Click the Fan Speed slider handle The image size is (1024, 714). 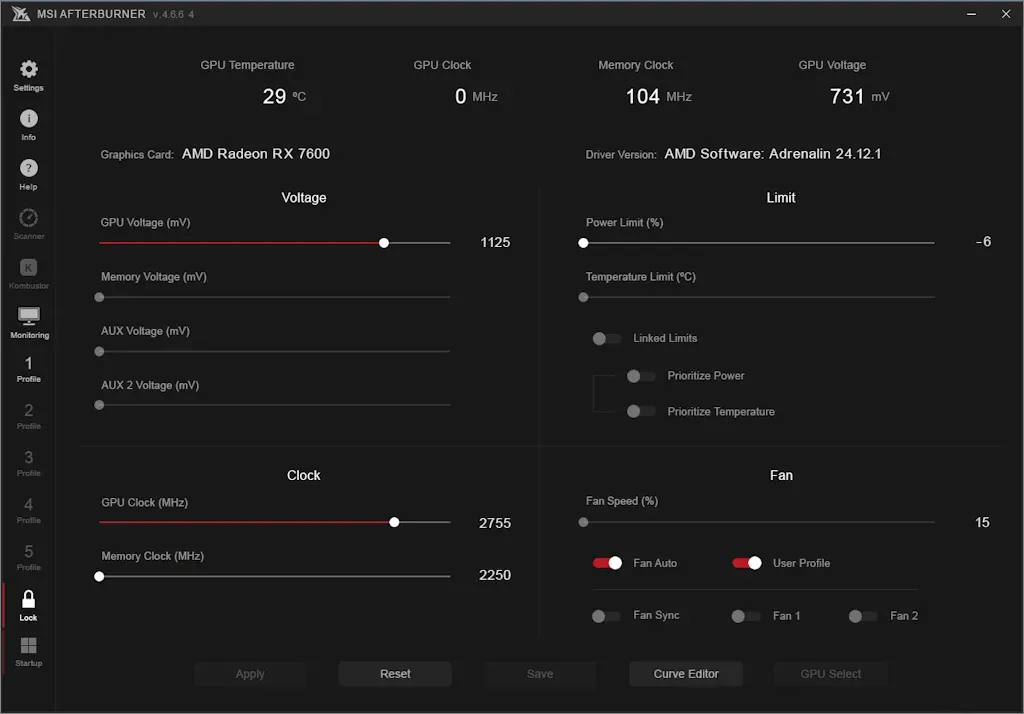tap(584, 523)
